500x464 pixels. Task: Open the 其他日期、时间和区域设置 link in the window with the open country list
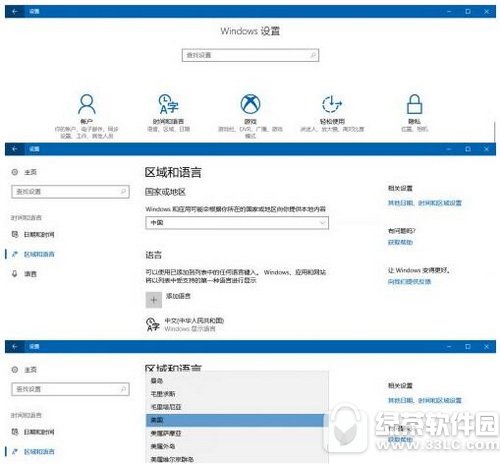click(425, 400)
